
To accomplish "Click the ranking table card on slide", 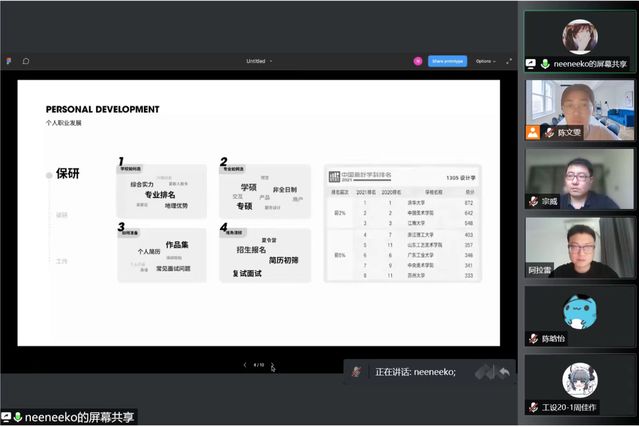I will tap(403, 223).
